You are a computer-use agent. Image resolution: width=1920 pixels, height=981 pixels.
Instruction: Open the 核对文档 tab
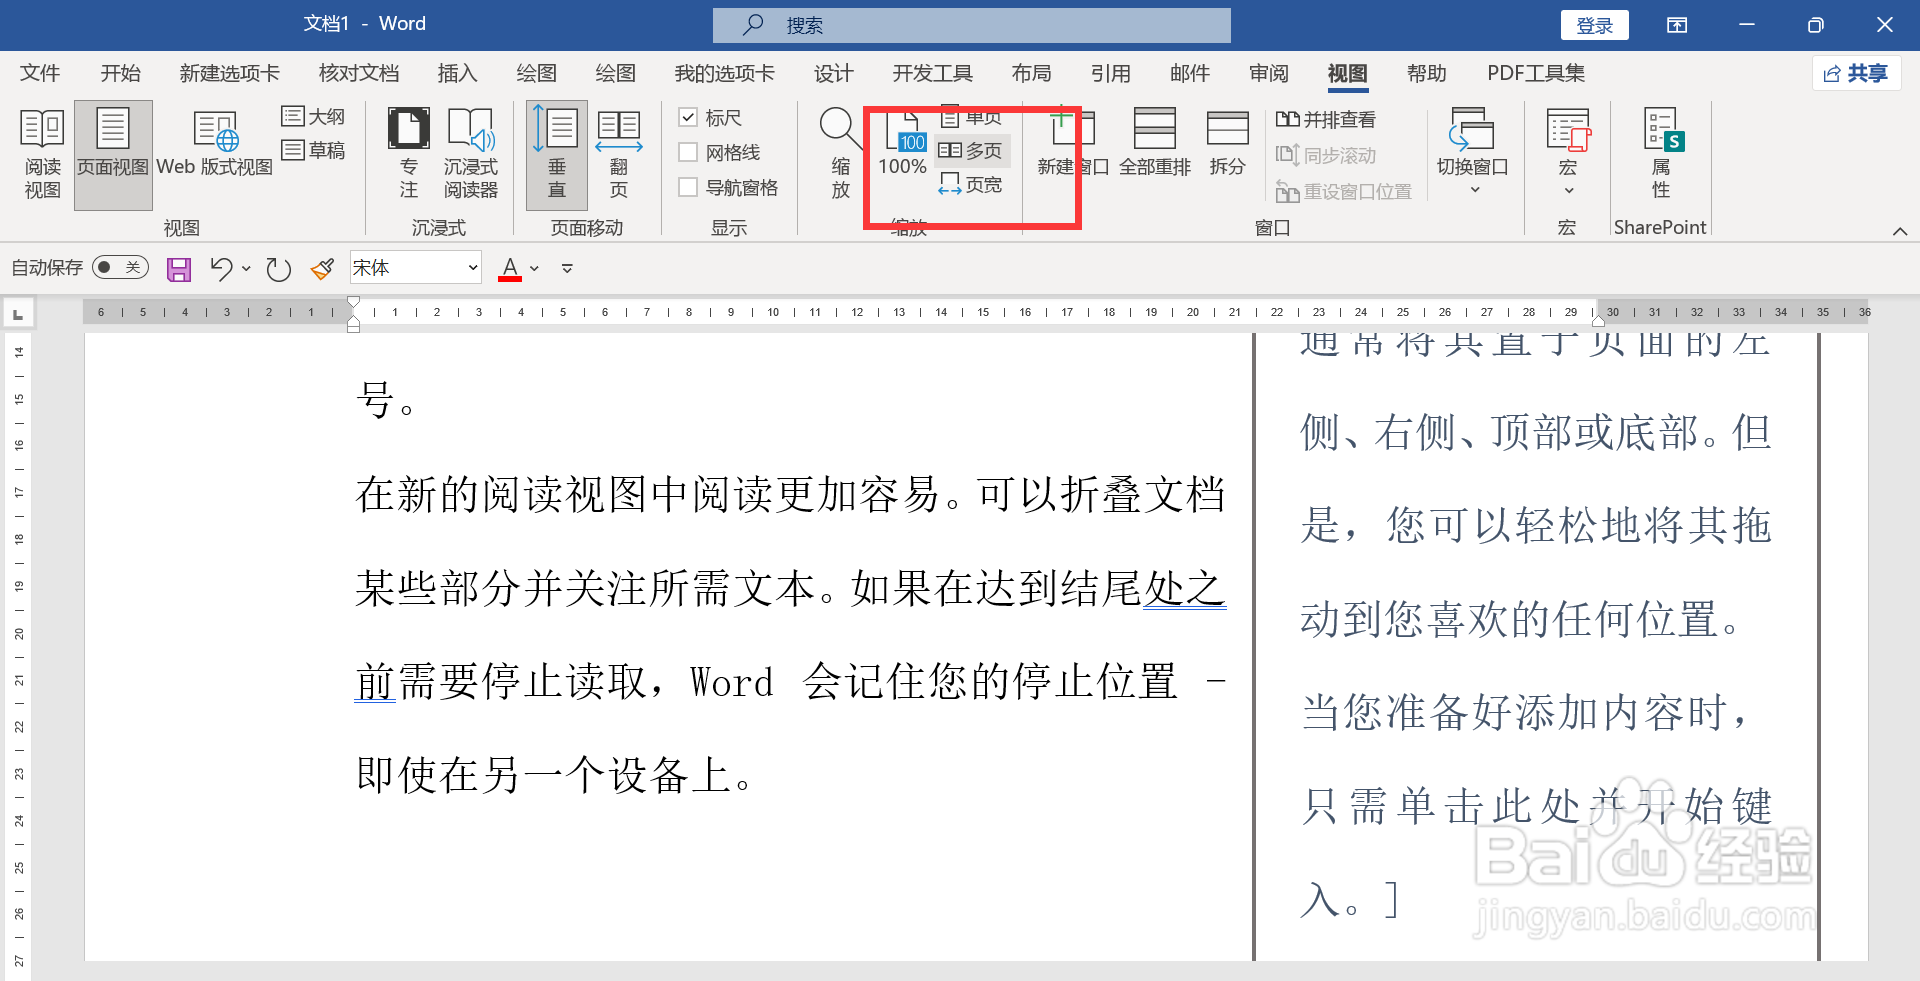coord(358,73)
